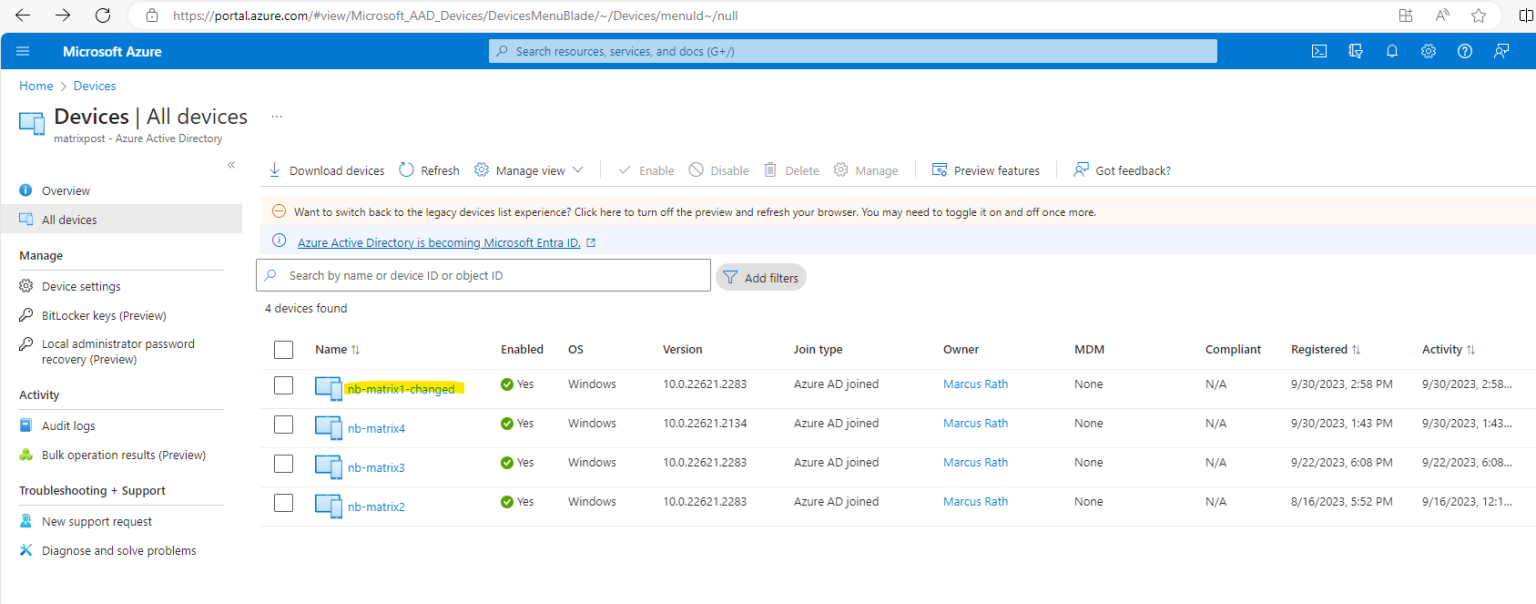Select all devices via header checkbox

tap(283, 349)
